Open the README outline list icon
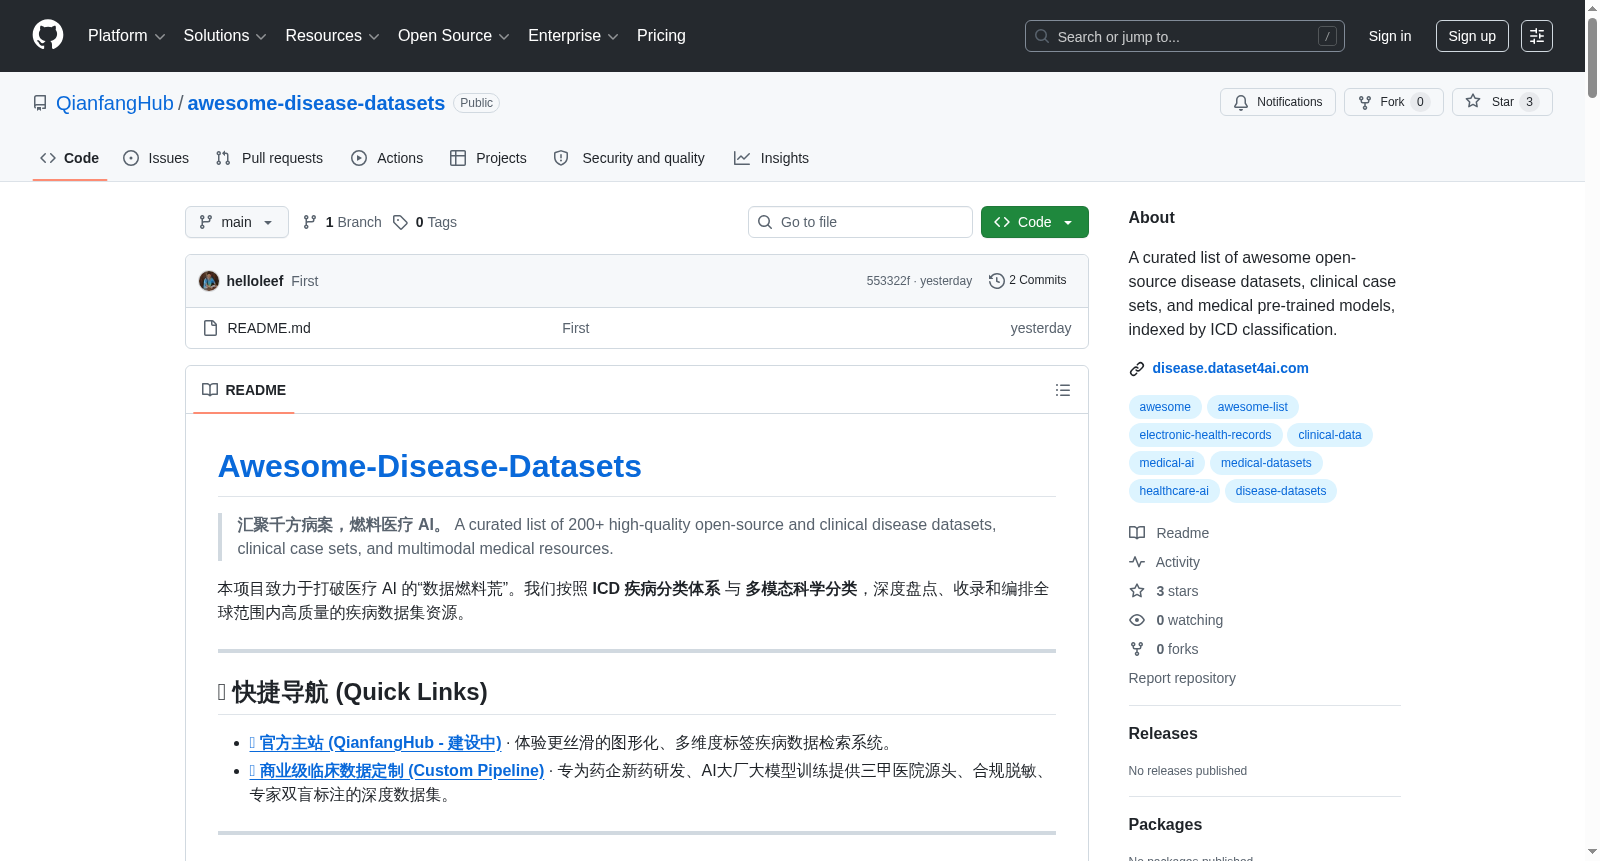 [1063, 390]
